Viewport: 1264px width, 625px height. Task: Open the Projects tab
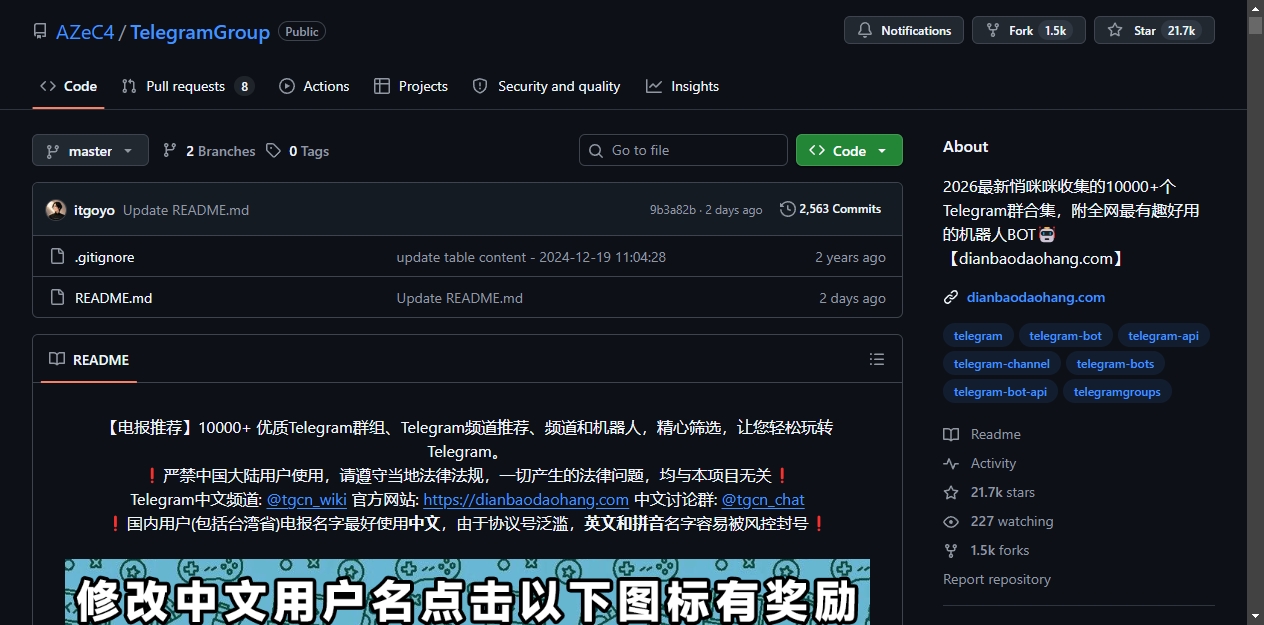[x=411, y=86]
